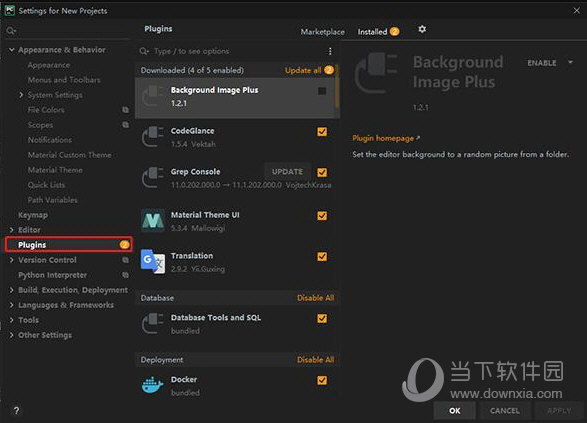
Task: Collapse the Appearance & Behavior section
Action: click(x=12, y=49)
